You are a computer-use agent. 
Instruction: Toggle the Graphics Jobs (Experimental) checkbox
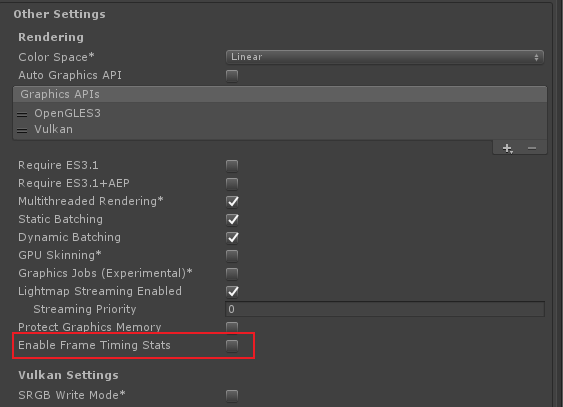coord(232,274)
